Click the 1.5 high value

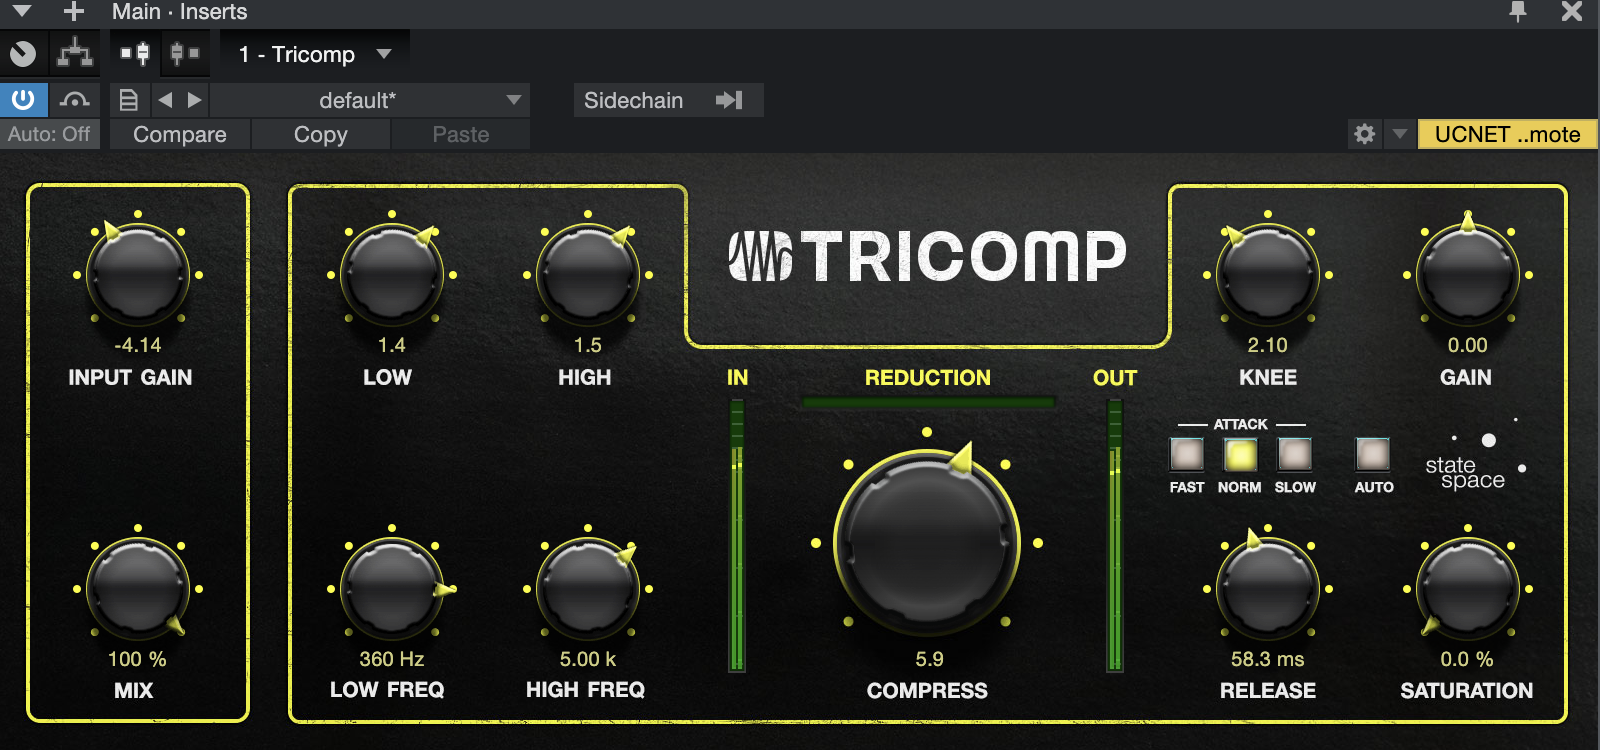coord(588,345)
